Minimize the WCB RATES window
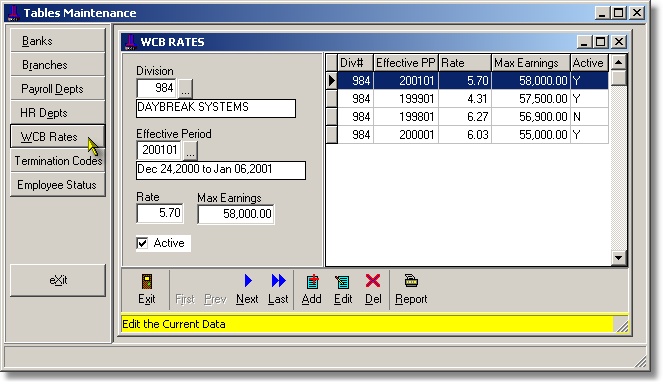The image size is (663, 384). [584, 42]
